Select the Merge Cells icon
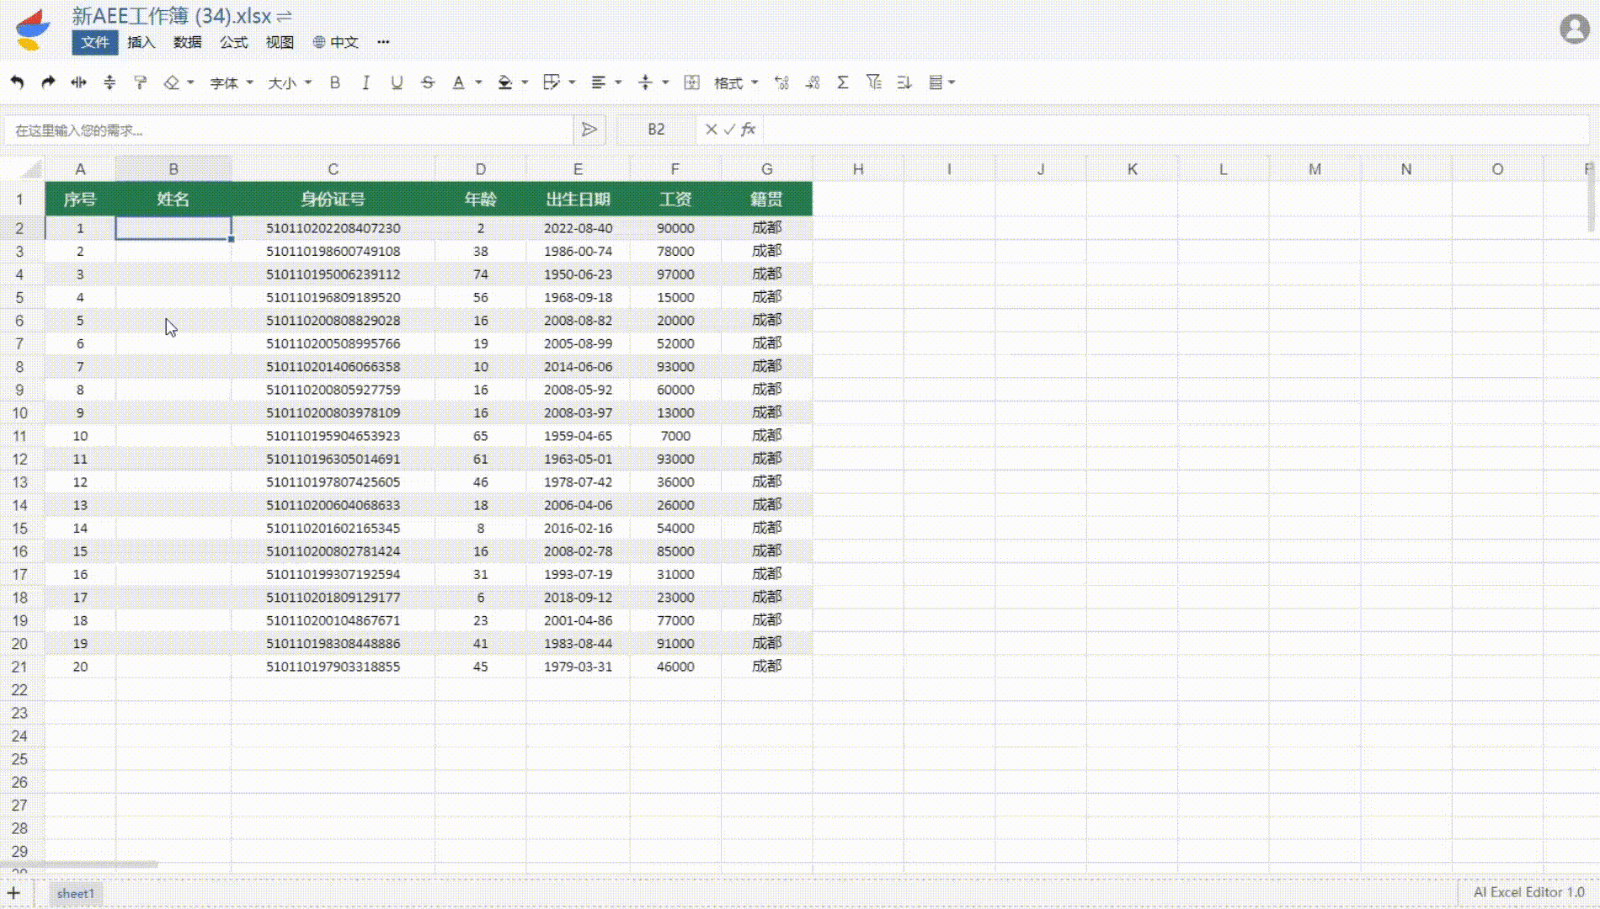1600x909 pixels. 692,82
